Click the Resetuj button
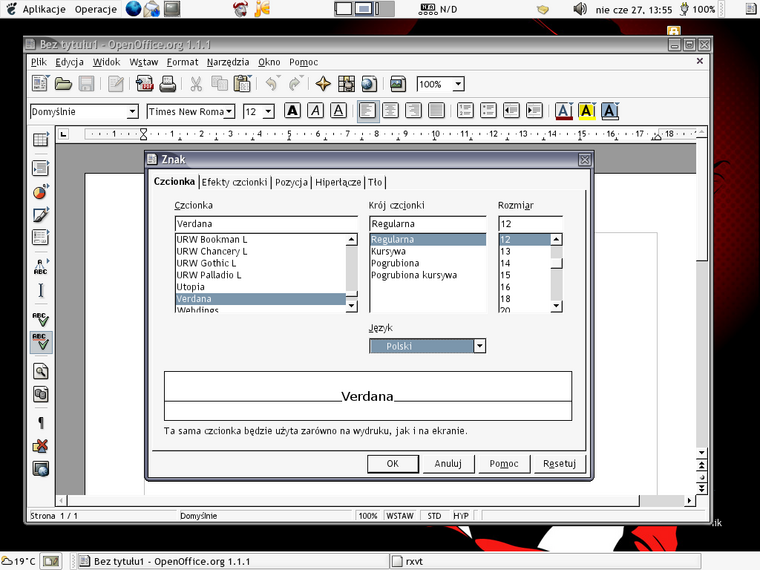This screenshot has width=760, height=570. click(x=560, y=463)
